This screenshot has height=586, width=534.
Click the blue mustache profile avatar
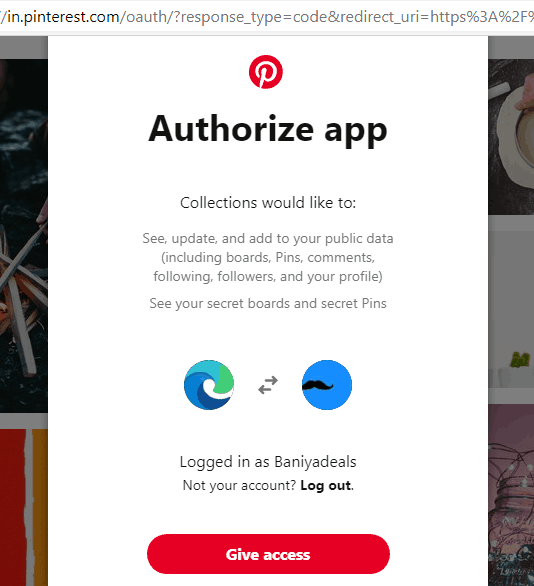click(327, 385)
